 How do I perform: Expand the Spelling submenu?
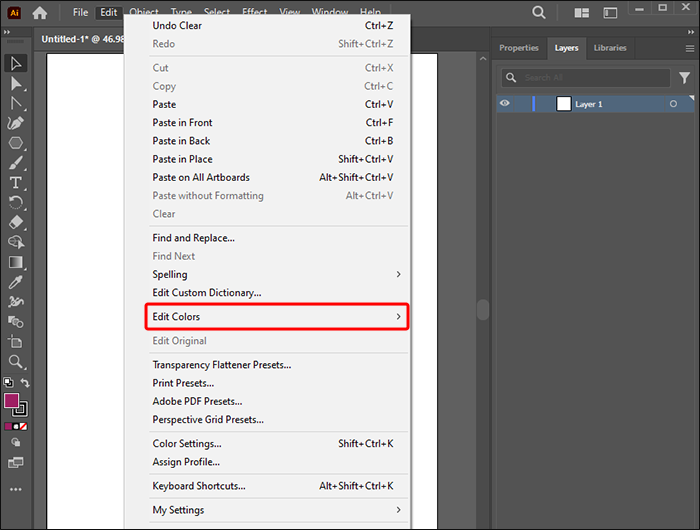point(277,274)
